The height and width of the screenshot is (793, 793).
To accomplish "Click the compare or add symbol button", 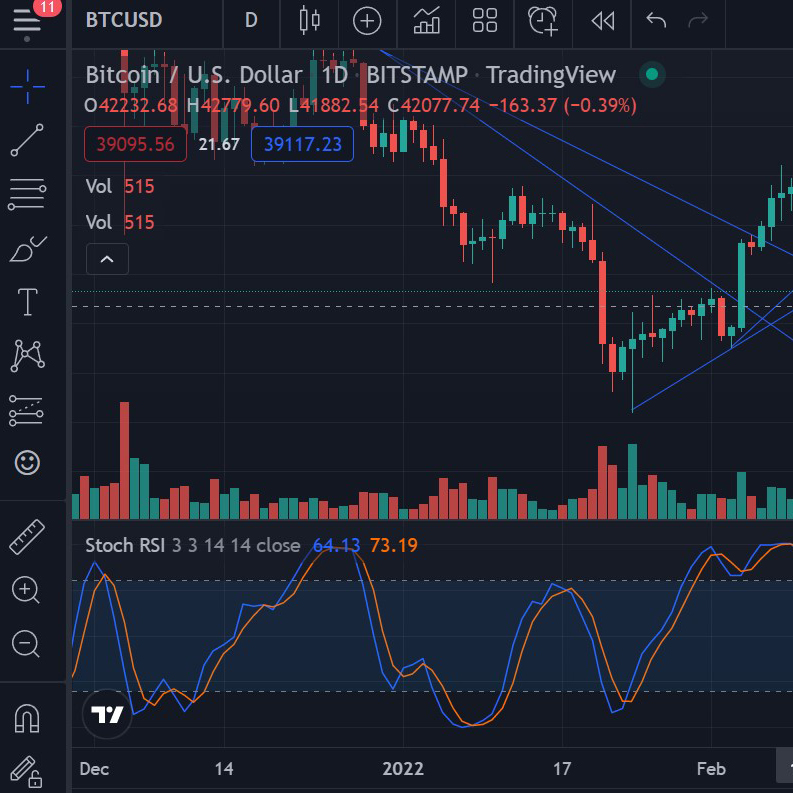I will coord(367,21).
